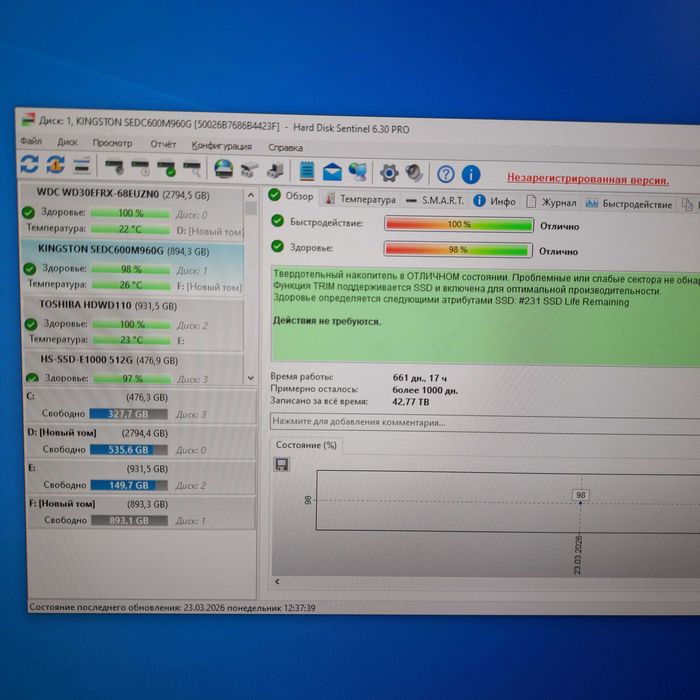Click the app icon in the title bar
700x700 pixels.
click(28, 120)
